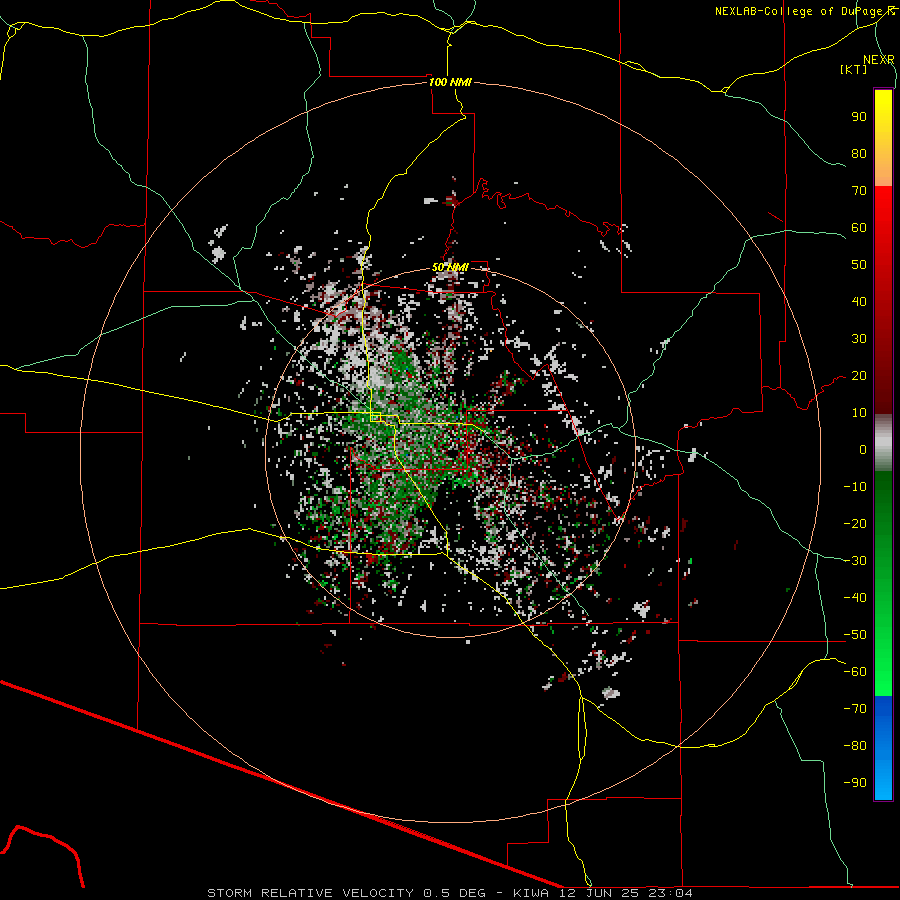Click the 12 JUN 25 date text
Viewport: 900px width, 900px height.
click(599, 893)
